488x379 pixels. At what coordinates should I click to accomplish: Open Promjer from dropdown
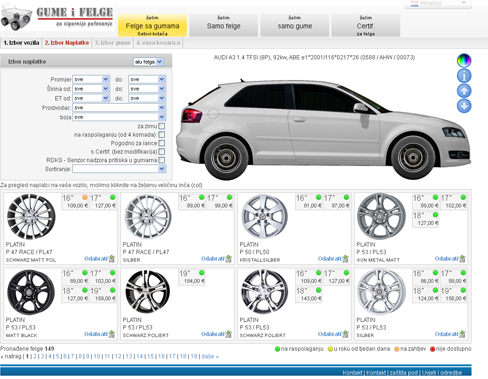point(91,79)
